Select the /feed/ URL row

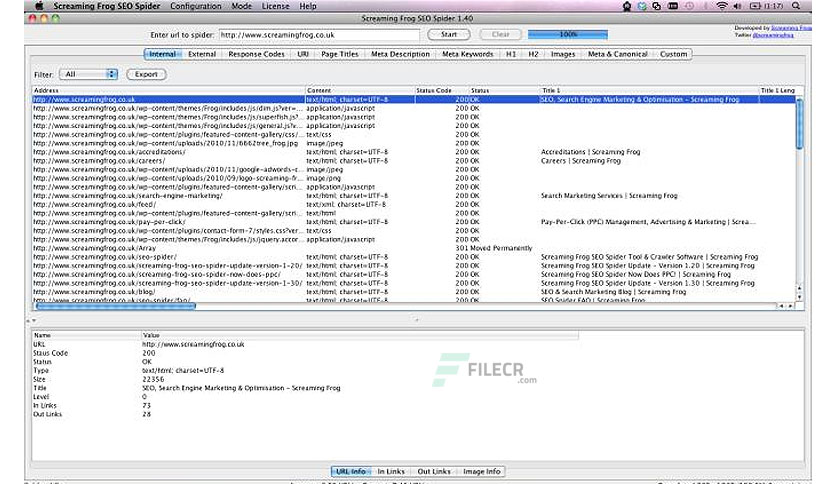[x=414, y=204]
